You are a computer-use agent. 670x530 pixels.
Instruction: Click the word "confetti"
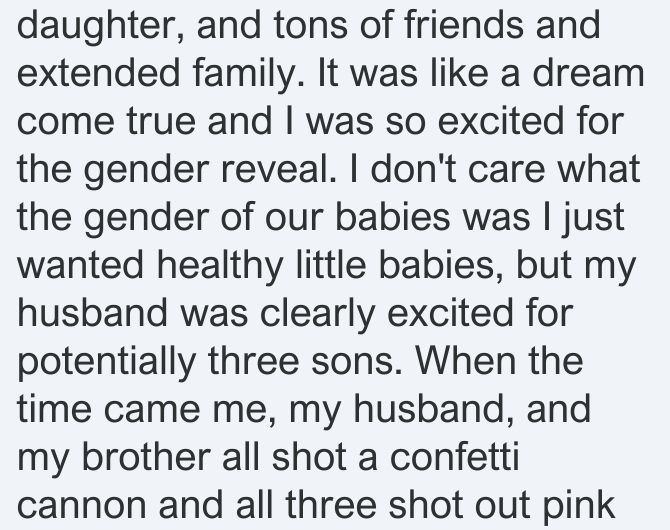tap(454, 456)
